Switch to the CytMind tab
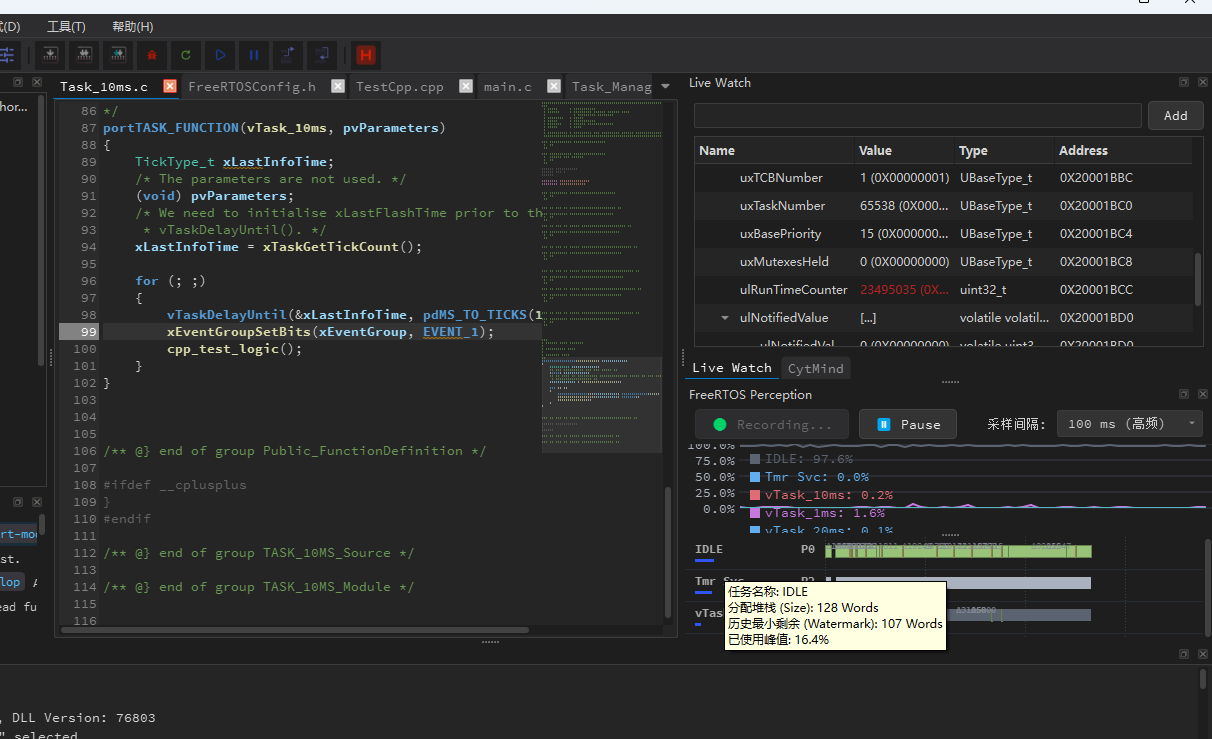 point(815,368)
